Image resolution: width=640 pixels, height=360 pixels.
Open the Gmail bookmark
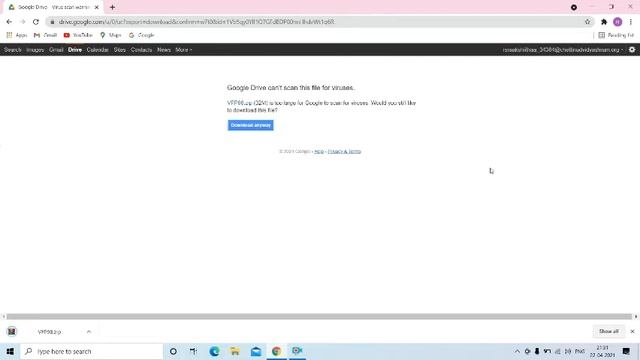tap(45, 35)
